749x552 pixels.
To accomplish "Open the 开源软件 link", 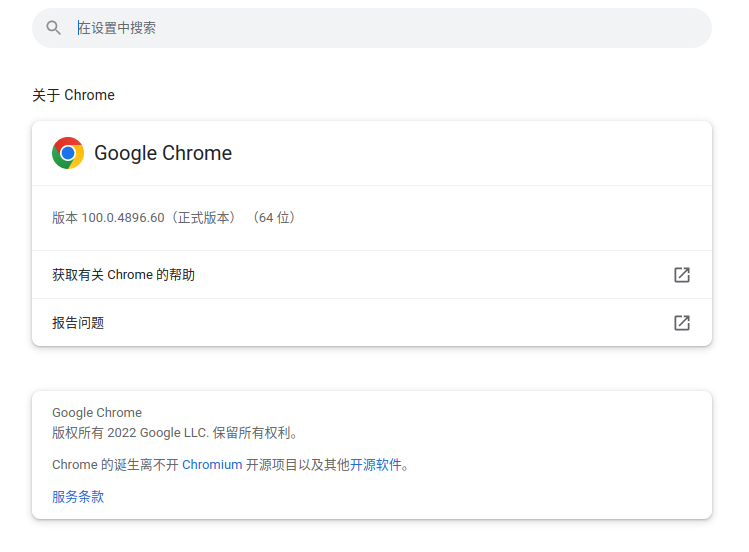I will coord(376,465).
